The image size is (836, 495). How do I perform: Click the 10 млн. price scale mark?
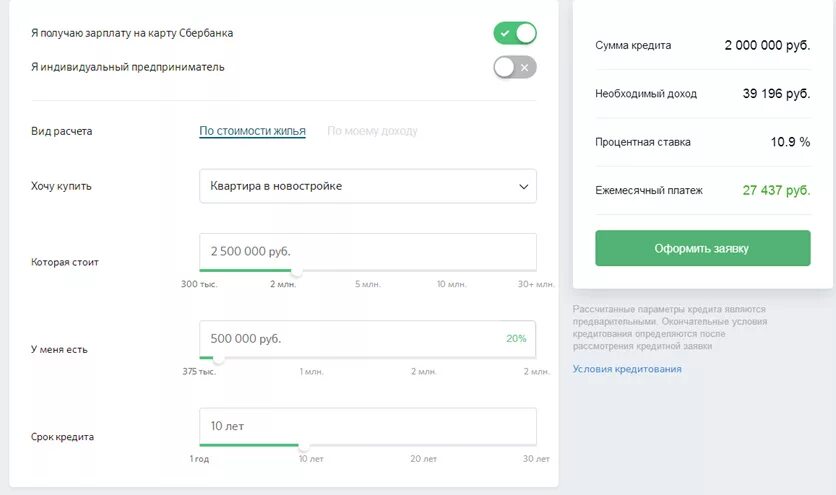tap(451, 284)
